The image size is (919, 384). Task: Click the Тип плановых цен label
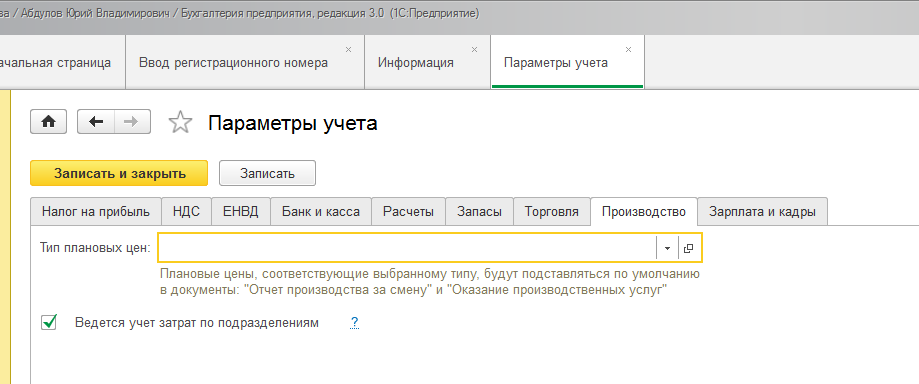click(95, 248)
